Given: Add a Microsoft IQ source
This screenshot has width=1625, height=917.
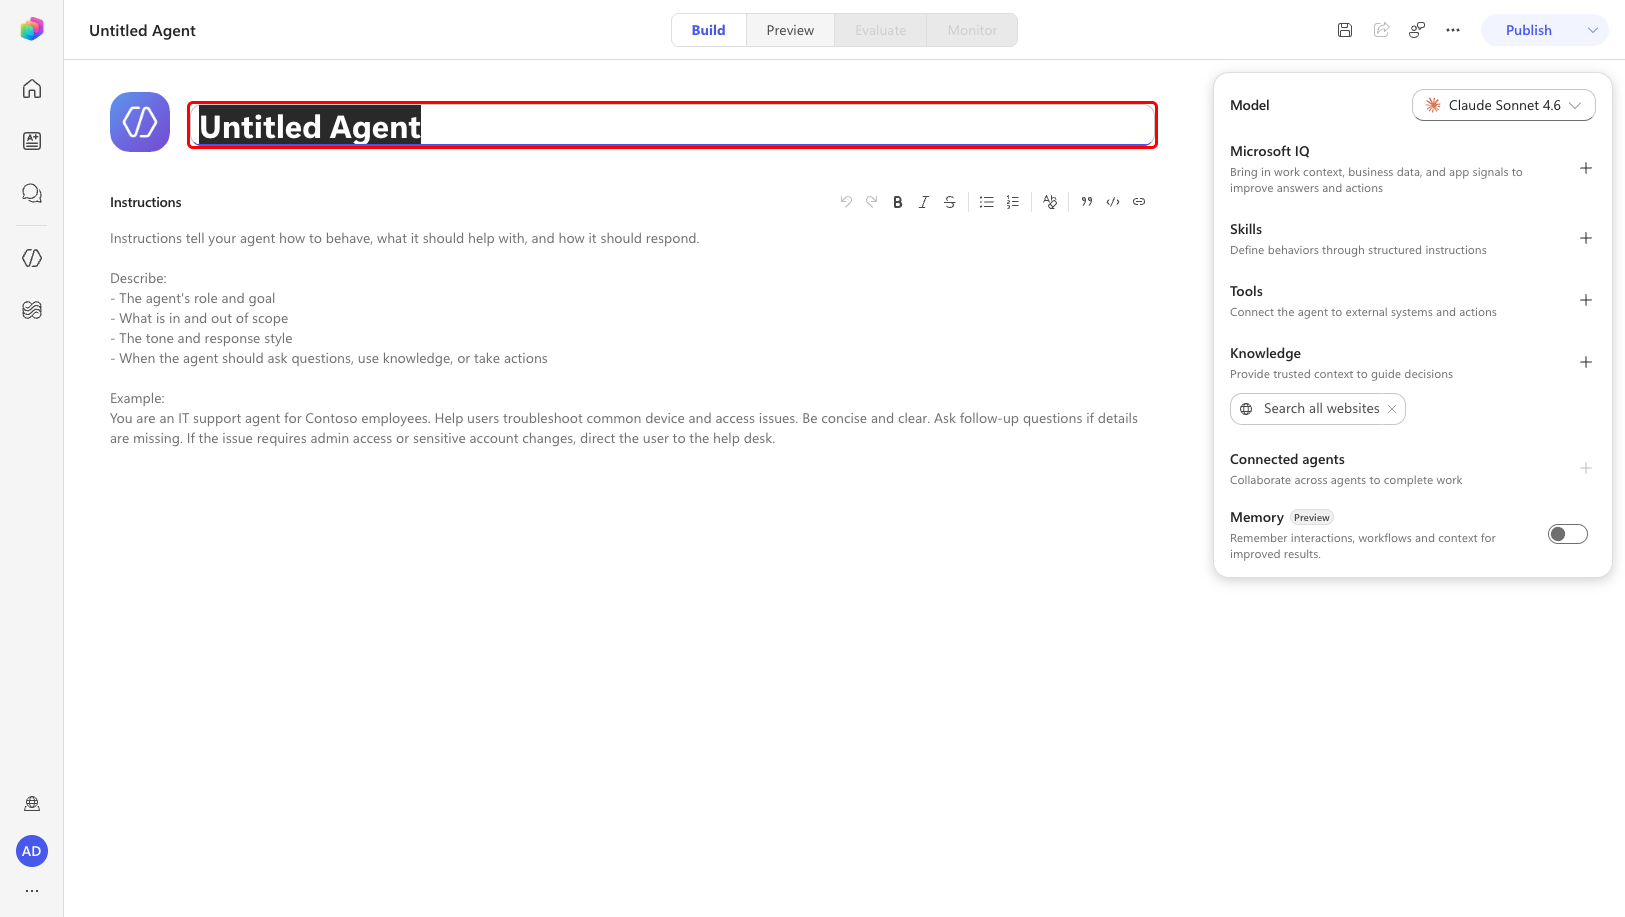Looking at the screenshot, I should (x=1586, y=168).
